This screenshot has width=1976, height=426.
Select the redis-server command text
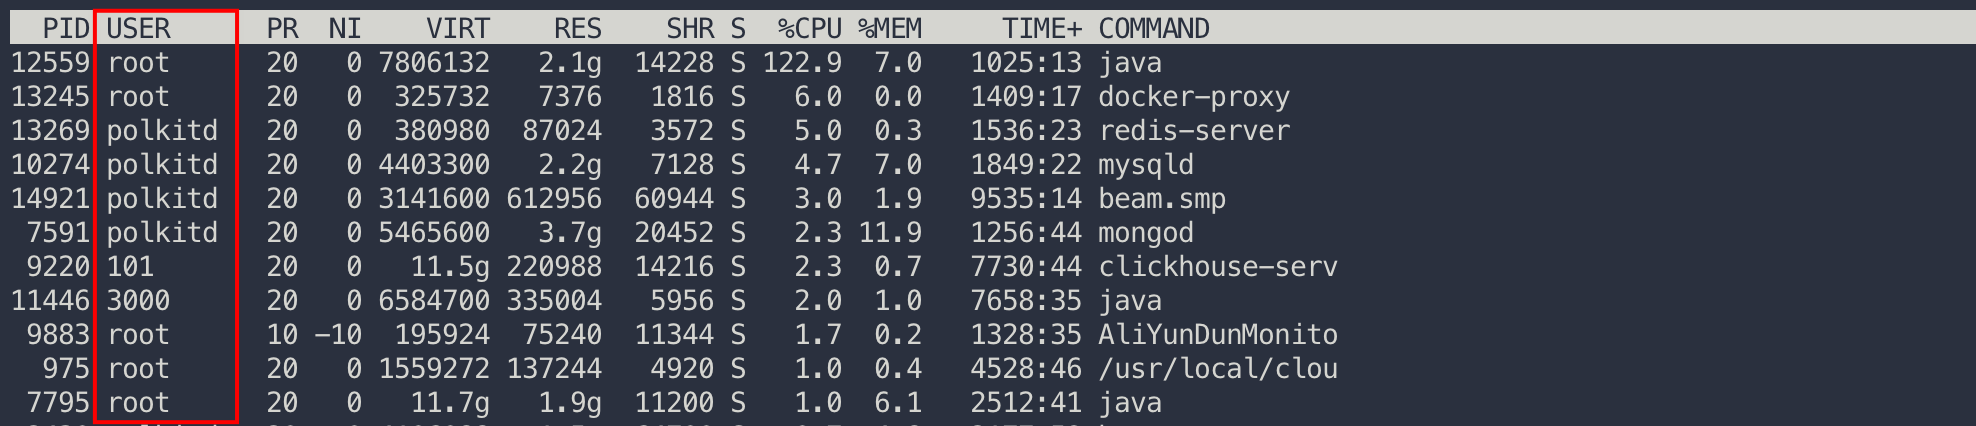coord(1193,131)
